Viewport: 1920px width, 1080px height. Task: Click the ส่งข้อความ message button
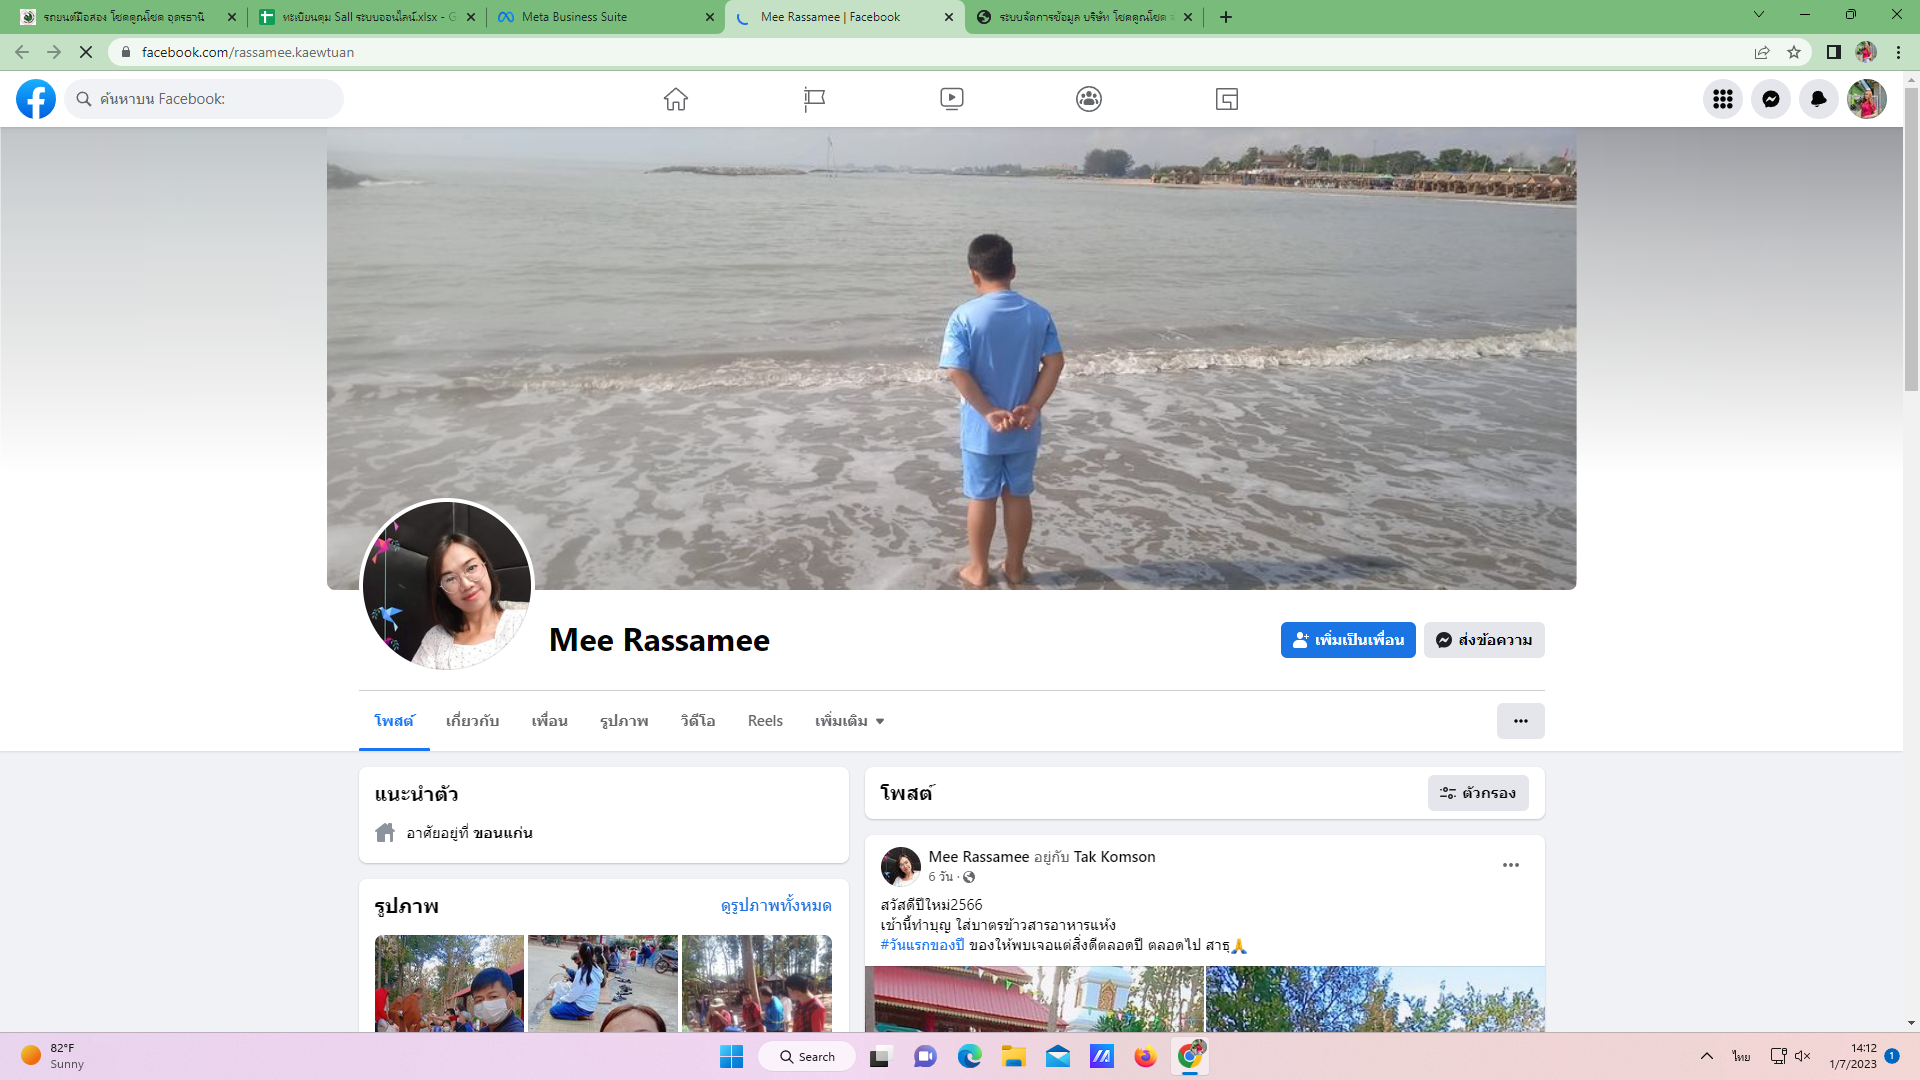[1484, 640]
